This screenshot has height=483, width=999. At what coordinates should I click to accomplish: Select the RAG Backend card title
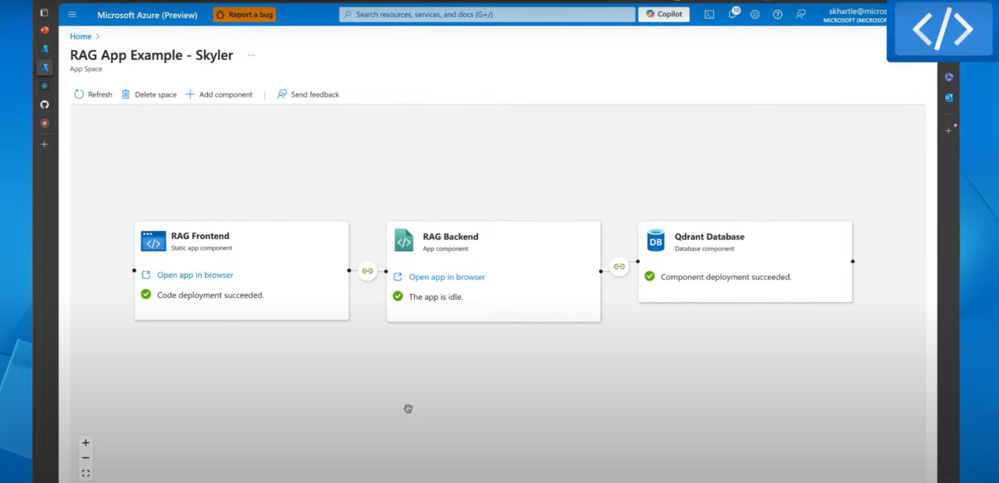point(450,236)
